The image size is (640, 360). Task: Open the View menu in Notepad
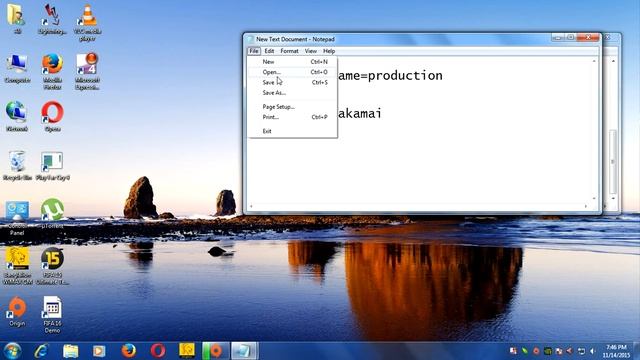(311, 51)
